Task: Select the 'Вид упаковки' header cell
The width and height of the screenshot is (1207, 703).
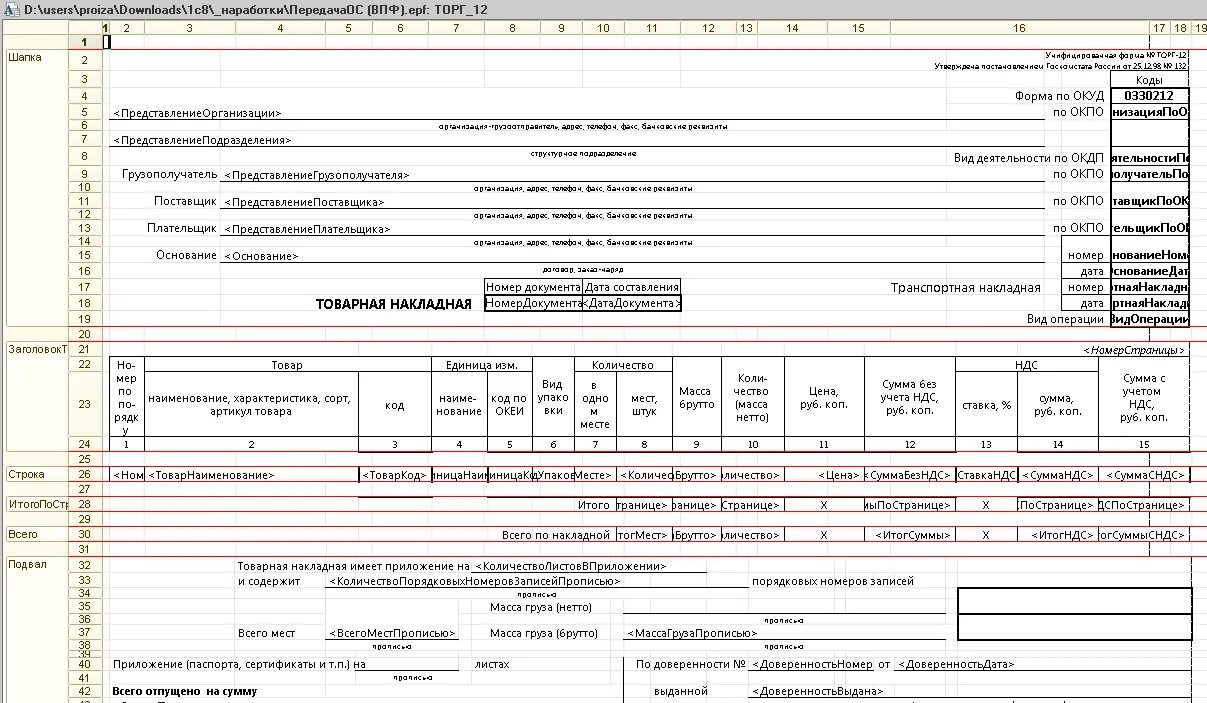Action: click(x=551, y=398)
